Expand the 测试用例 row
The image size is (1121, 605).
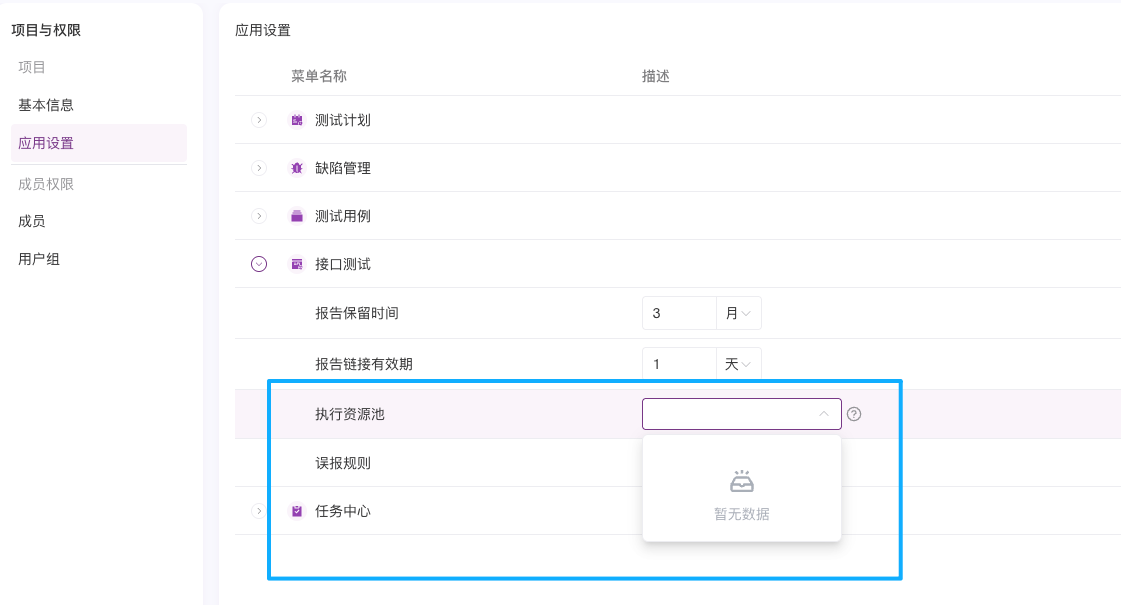pyautogui.click(x=259, y=216)
